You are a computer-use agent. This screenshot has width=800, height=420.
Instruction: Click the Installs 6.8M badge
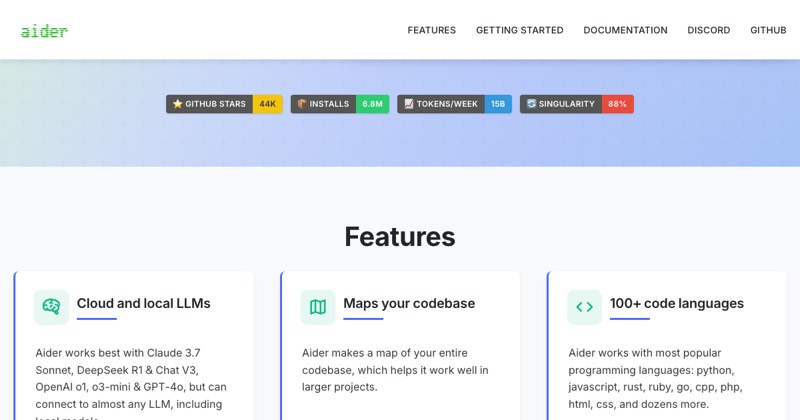340,104
